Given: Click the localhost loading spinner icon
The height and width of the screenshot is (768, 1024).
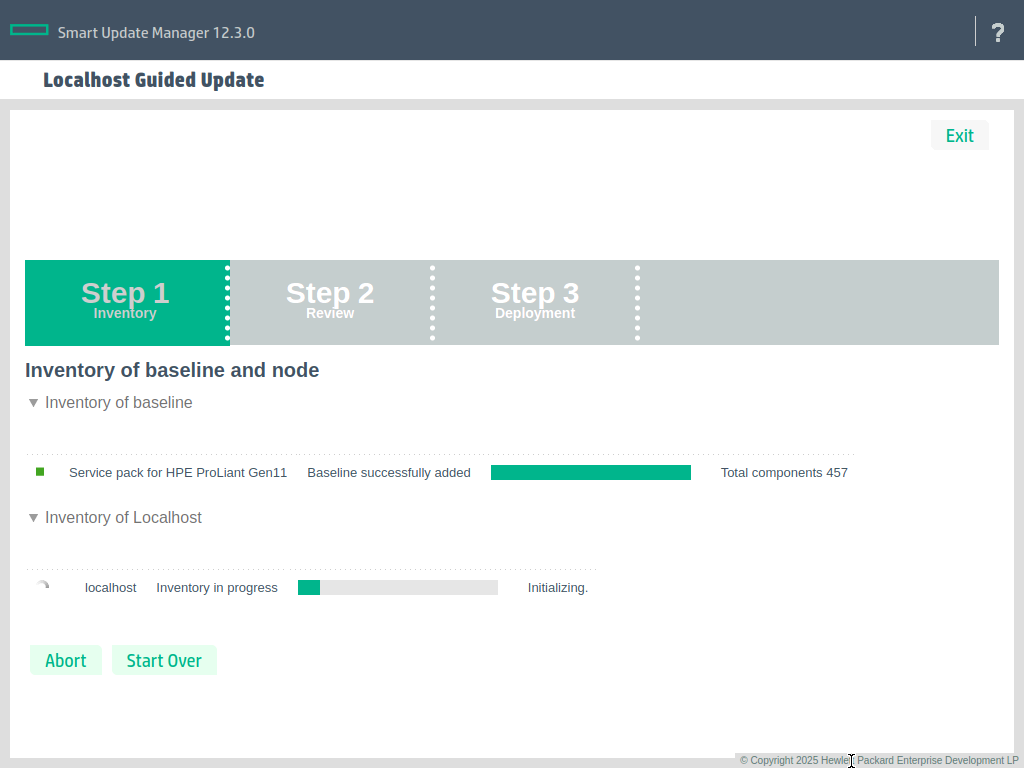Looking at the screenshot, I should pyautogui.click(x=41, y=587).
